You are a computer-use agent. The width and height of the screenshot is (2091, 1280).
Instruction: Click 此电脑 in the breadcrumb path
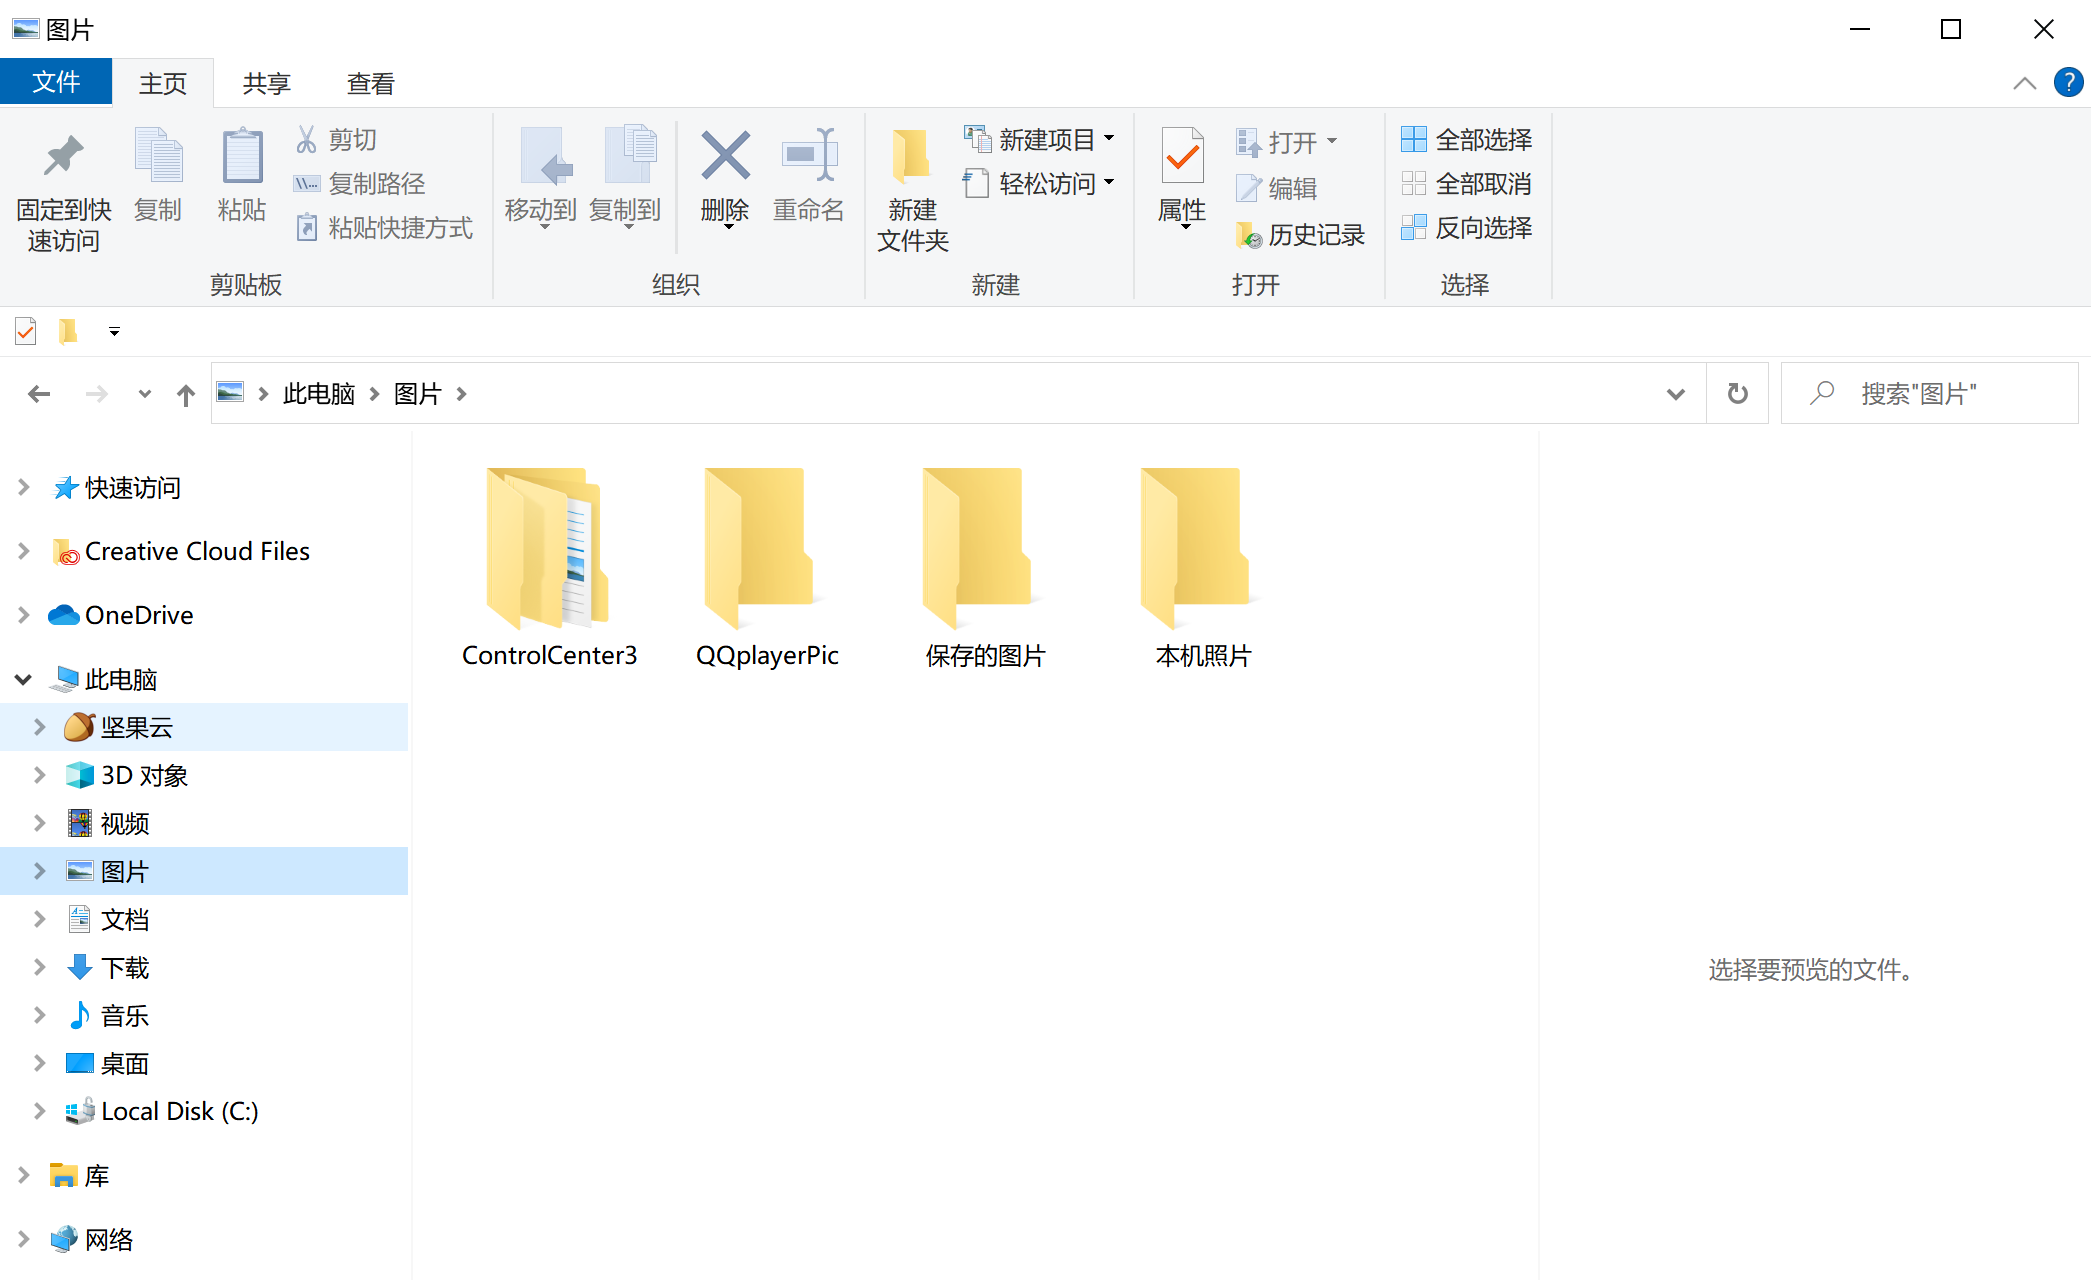[x=319, y=394]
